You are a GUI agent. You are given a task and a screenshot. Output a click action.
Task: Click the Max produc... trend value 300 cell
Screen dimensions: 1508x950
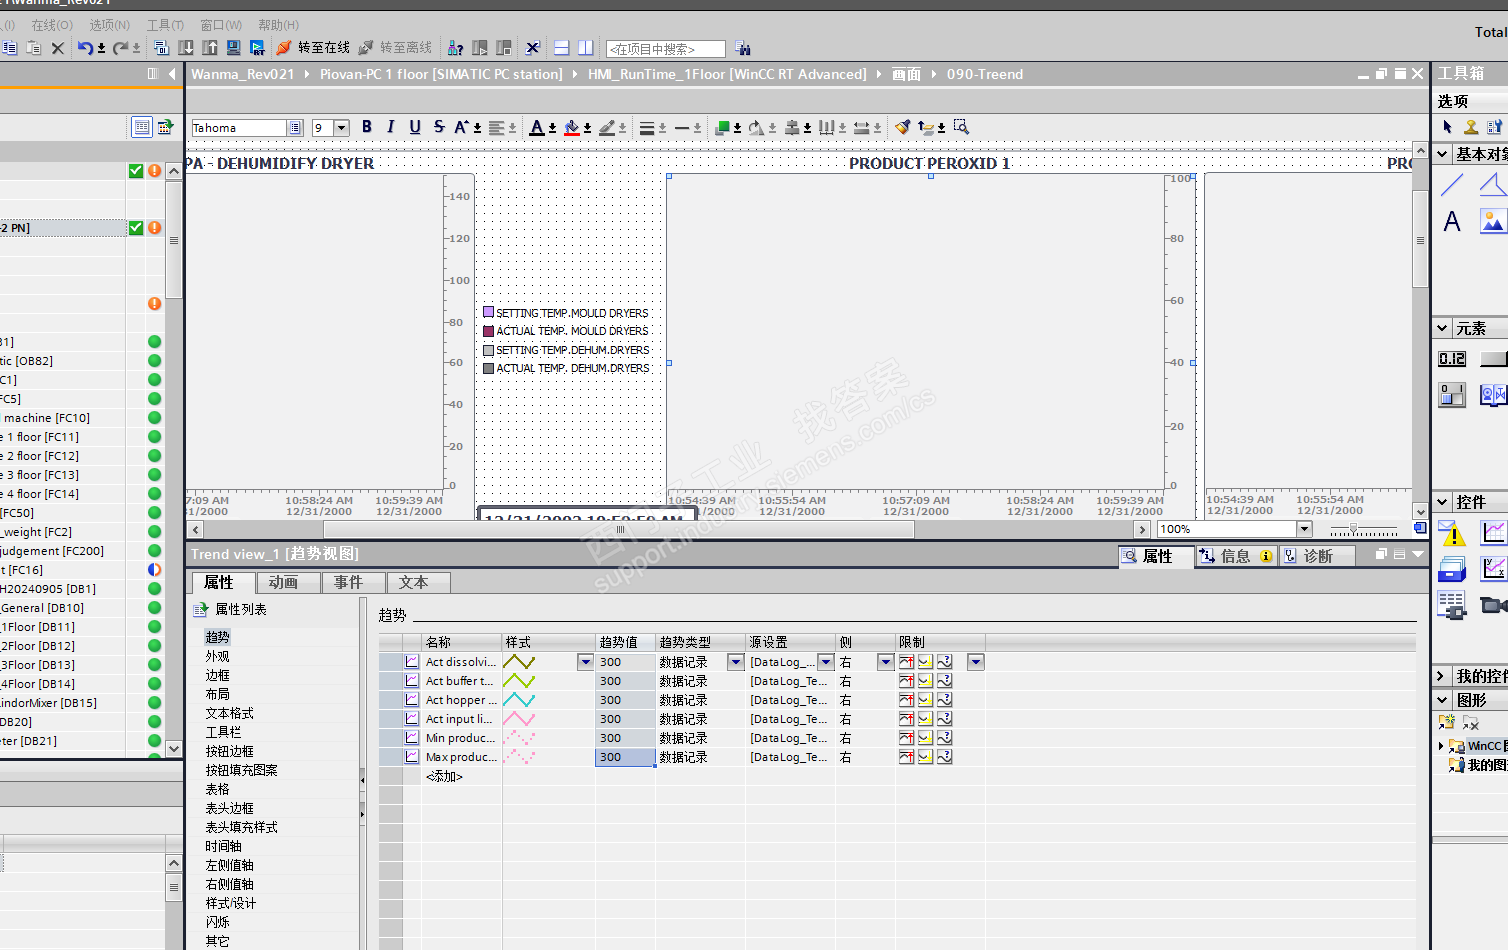(x=625, y=757)
